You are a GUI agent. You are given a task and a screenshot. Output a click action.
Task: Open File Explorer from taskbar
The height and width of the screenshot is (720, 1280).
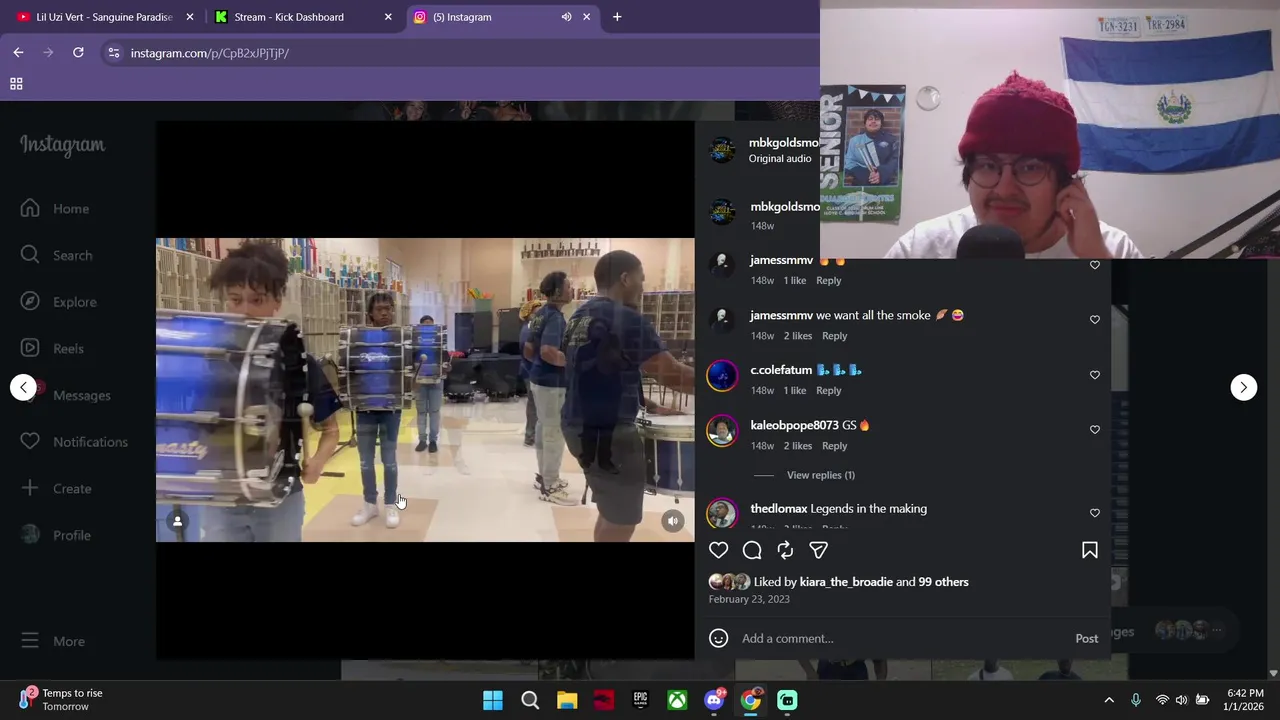pos(567,700)
